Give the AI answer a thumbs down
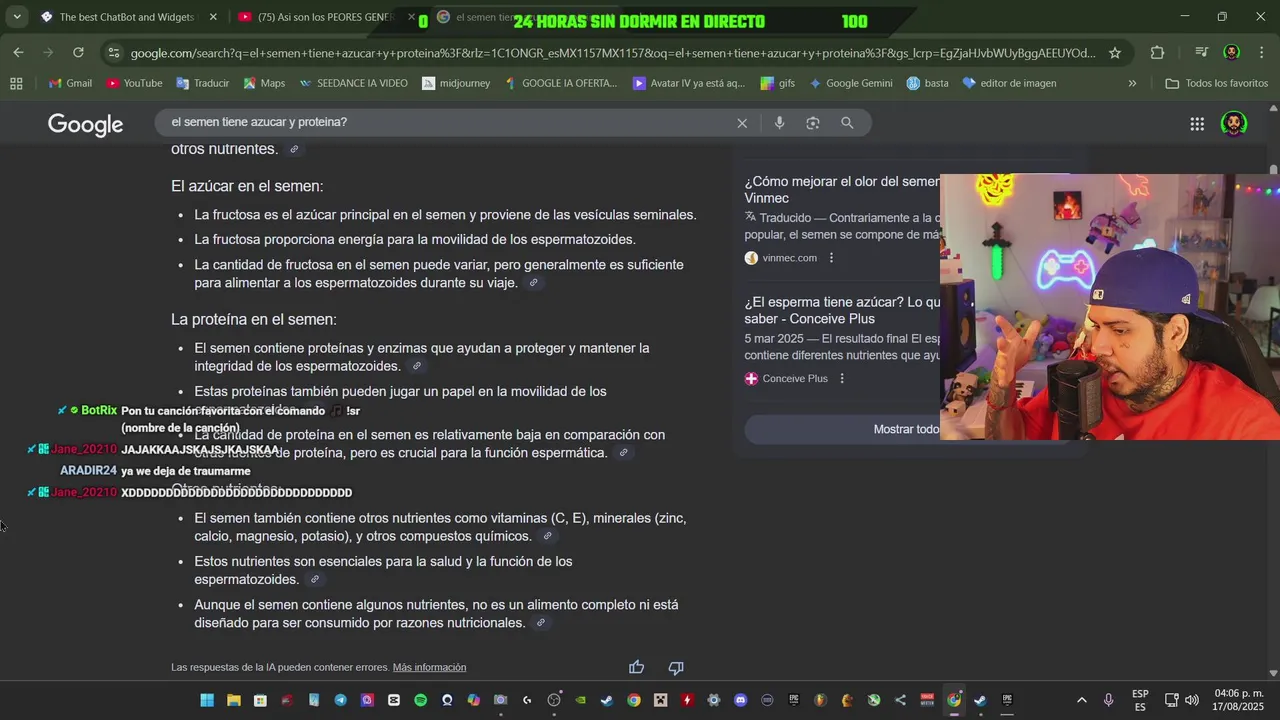 click(x=676, y=668)
